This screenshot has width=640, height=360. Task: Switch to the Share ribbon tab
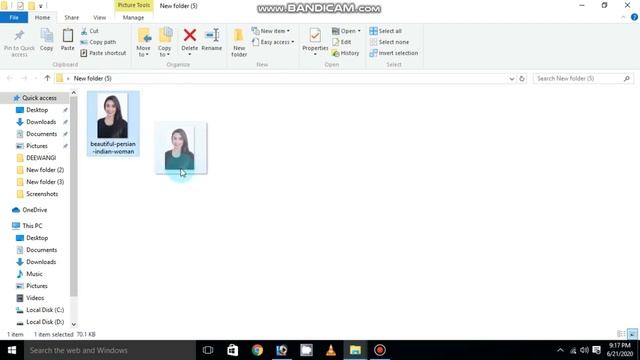[71, 18]
